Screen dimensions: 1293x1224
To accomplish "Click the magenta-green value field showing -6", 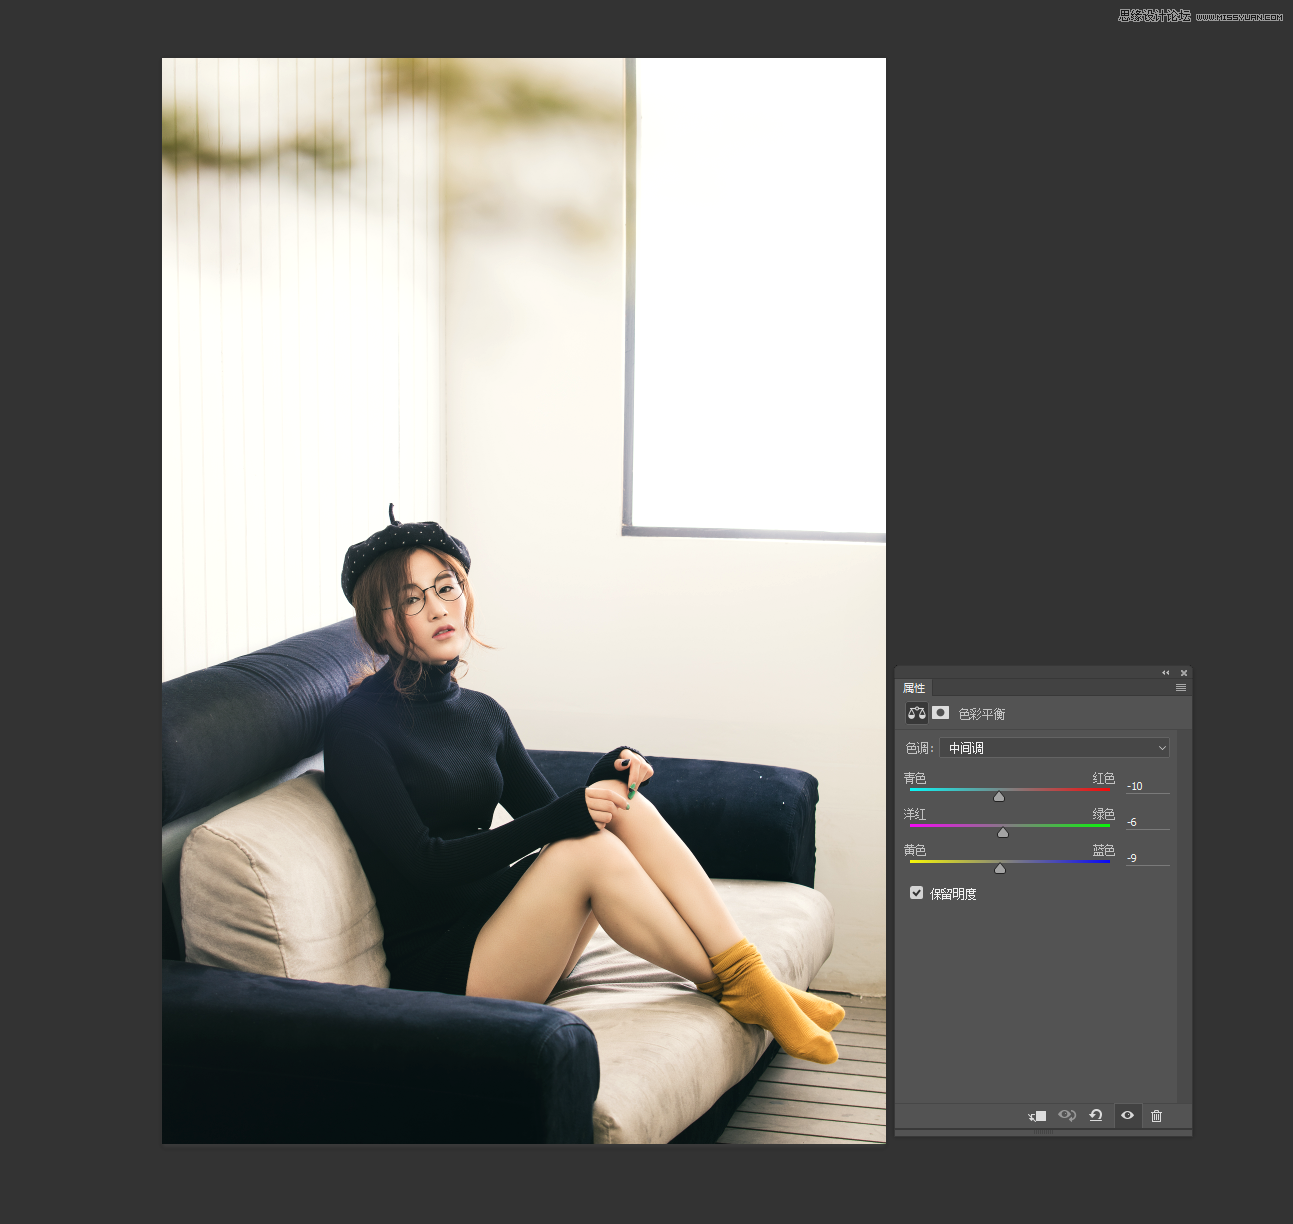I will click(1146, 822).
